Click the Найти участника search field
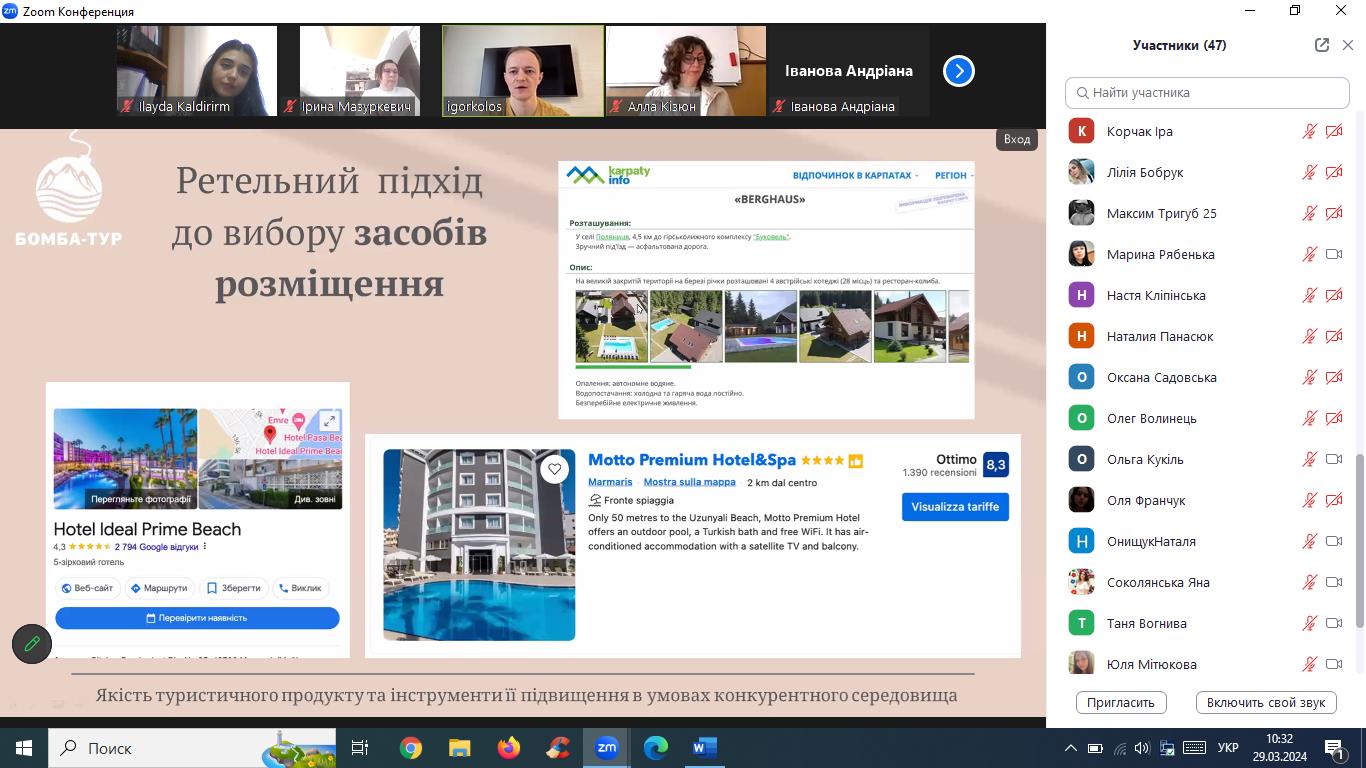 click(x=1207, y=92)
